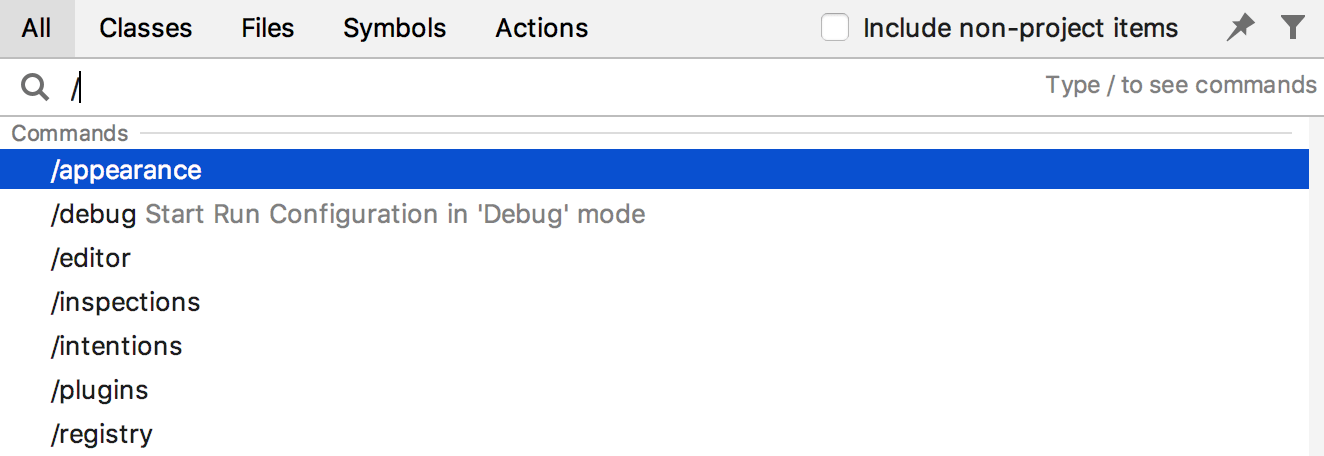Click the results list vertical scrollbar
The image size is (1324, 456).
(x=1316, y=300)
